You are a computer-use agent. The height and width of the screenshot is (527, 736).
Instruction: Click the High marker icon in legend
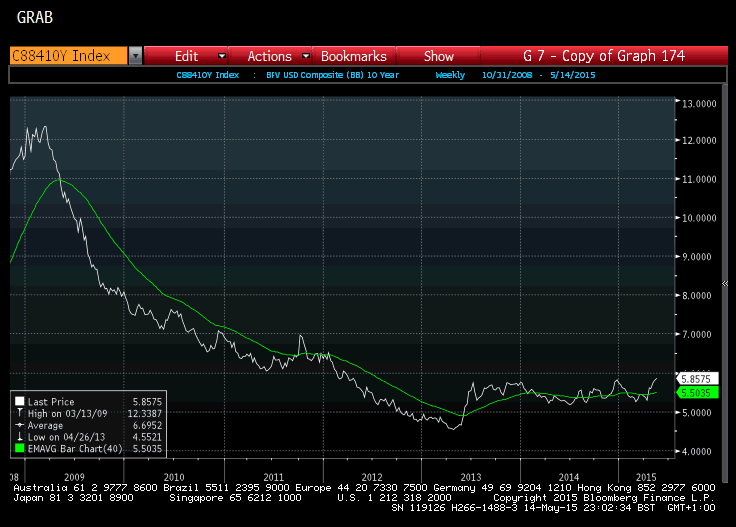pyautogui.click(x=20, y=413)
